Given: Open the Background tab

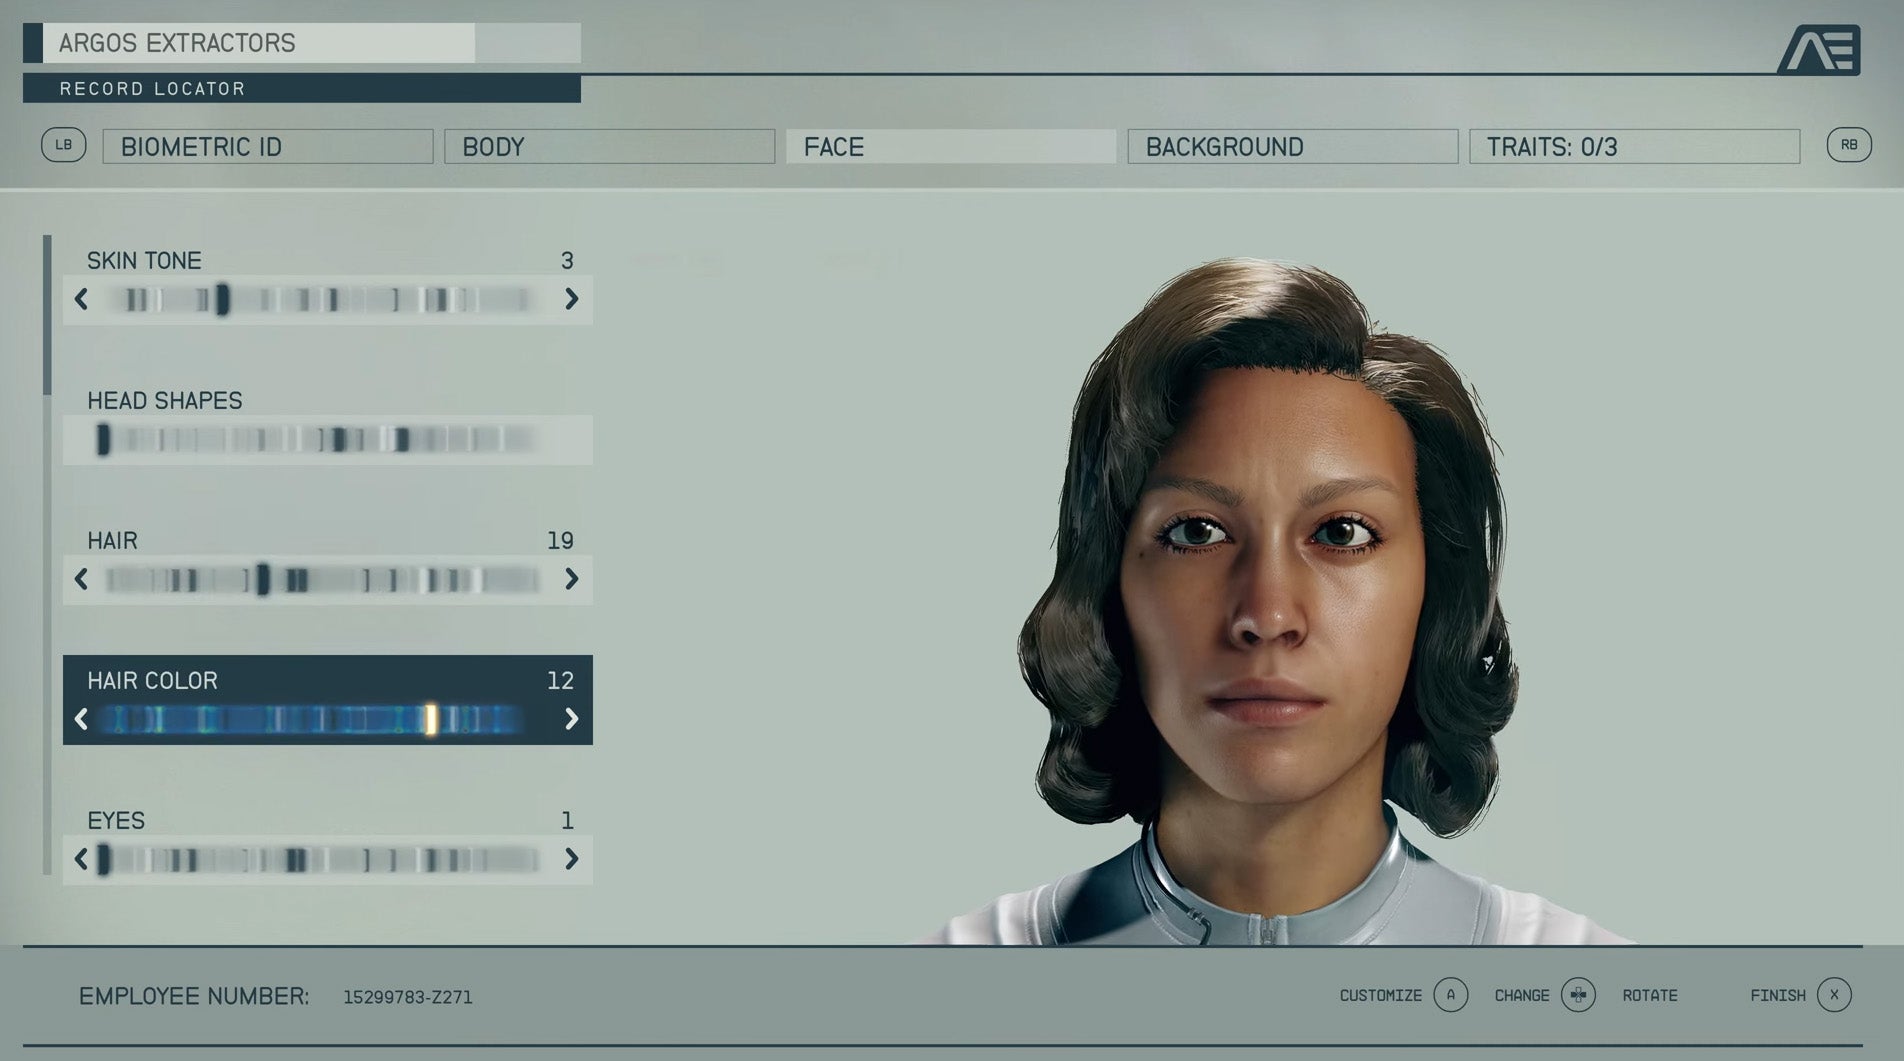Looking at the screenshot, I should (1292, 147).
